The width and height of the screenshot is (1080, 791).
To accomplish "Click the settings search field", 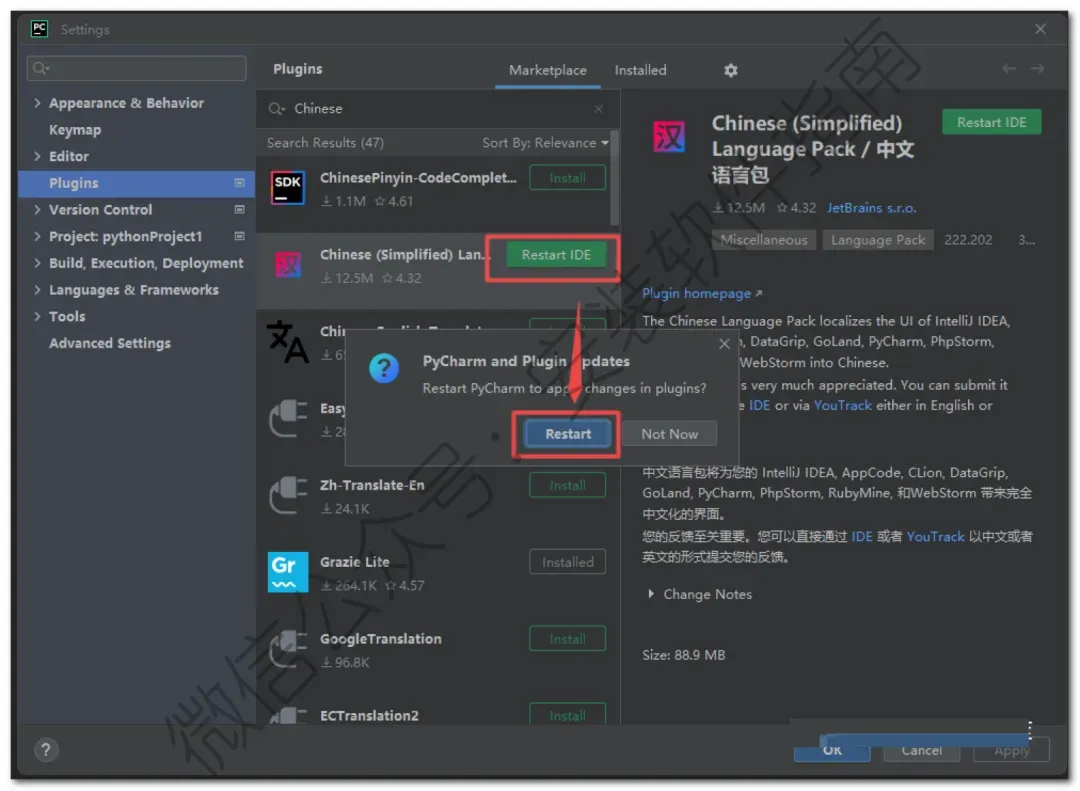I will tap(136, 68).
